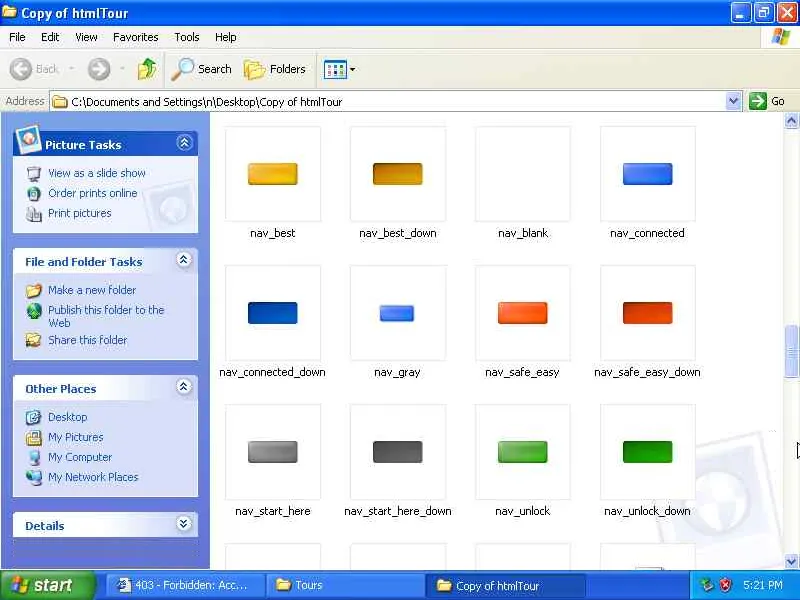Open the View menu
This screenshot has height=600, width=800.
[86, 37]
